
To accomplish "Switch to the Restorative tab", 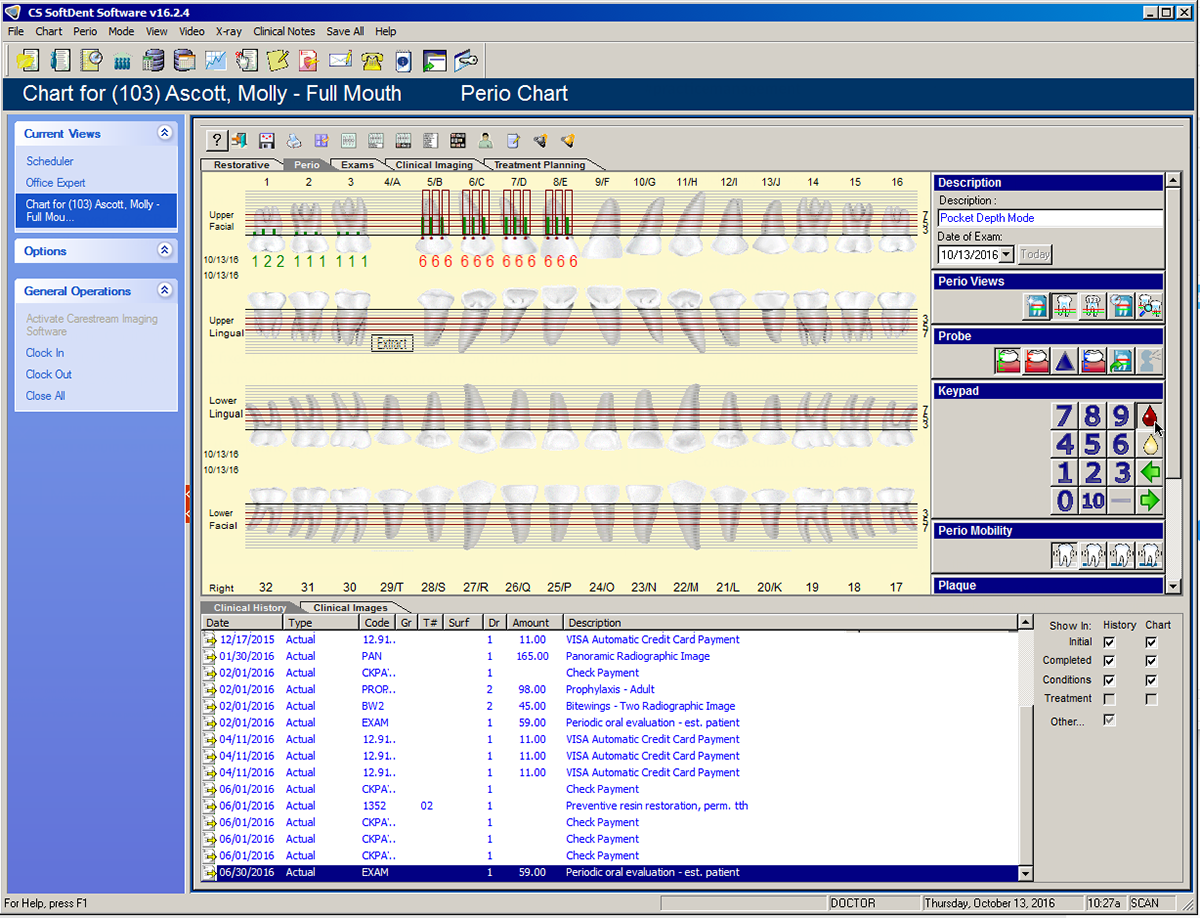I will pyautogui.click(x=241, y=165).
